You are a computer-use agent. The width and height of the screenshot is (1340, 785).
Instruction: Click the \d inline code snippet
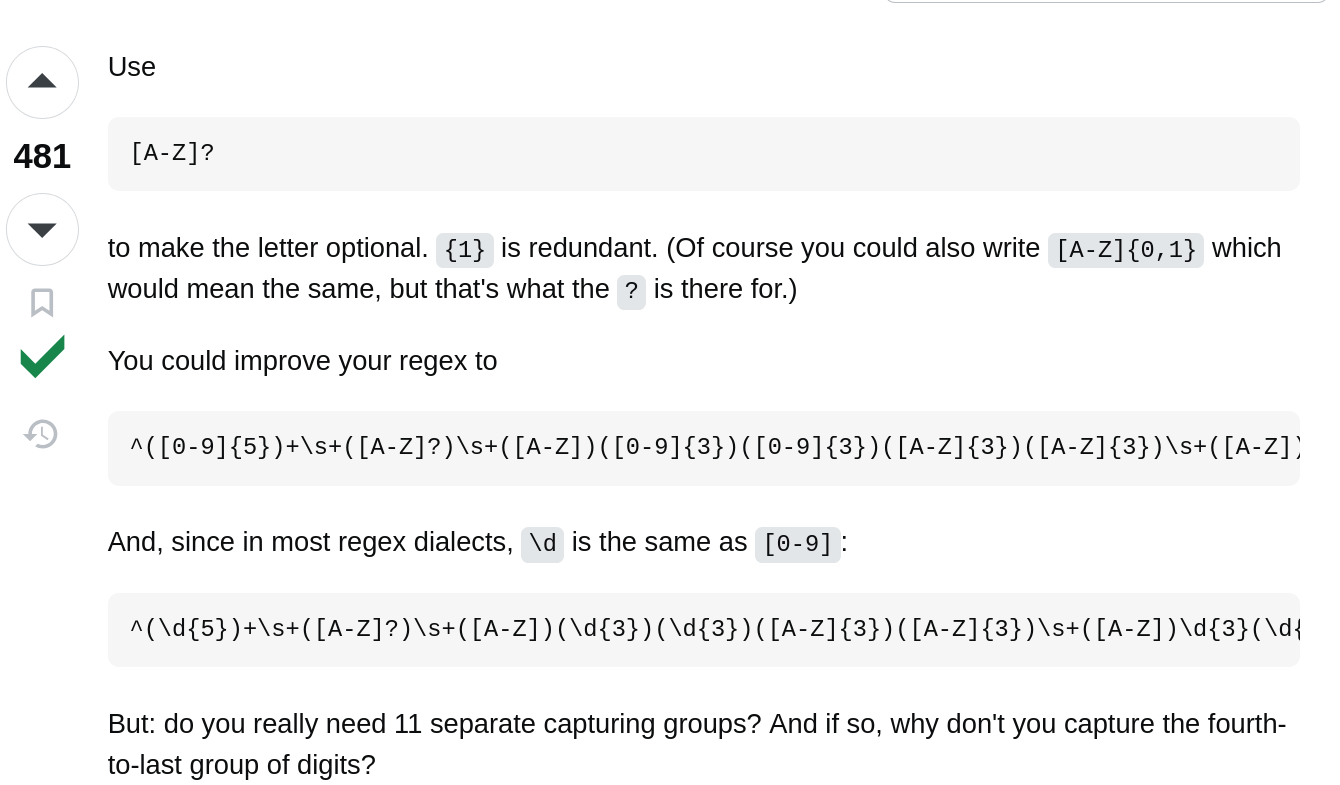(542, 544)
